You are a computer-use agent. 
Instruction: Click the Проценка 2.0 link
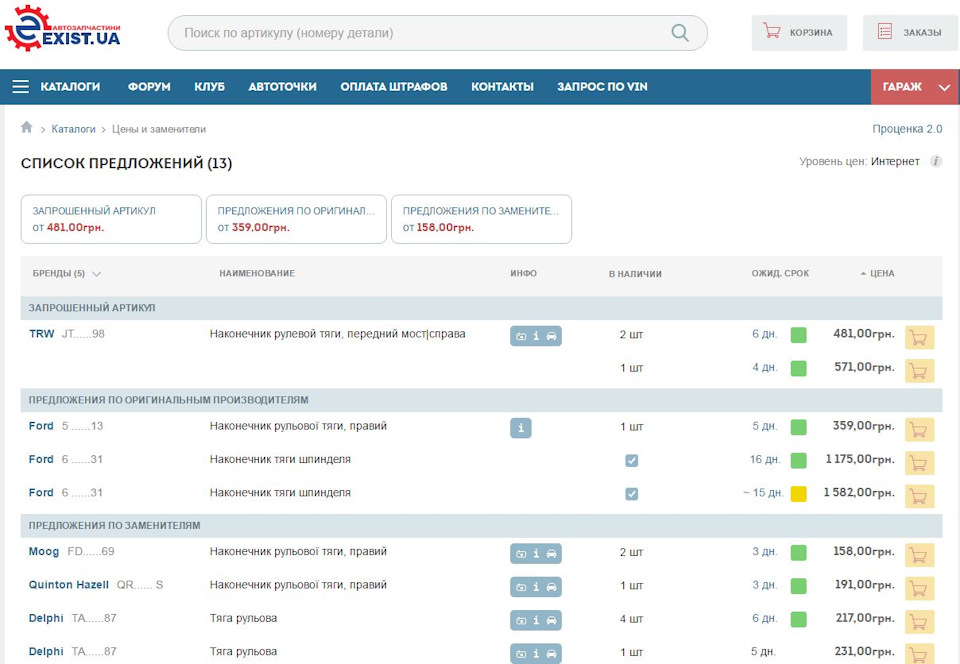pyautogui.click(x=907, y=129)
